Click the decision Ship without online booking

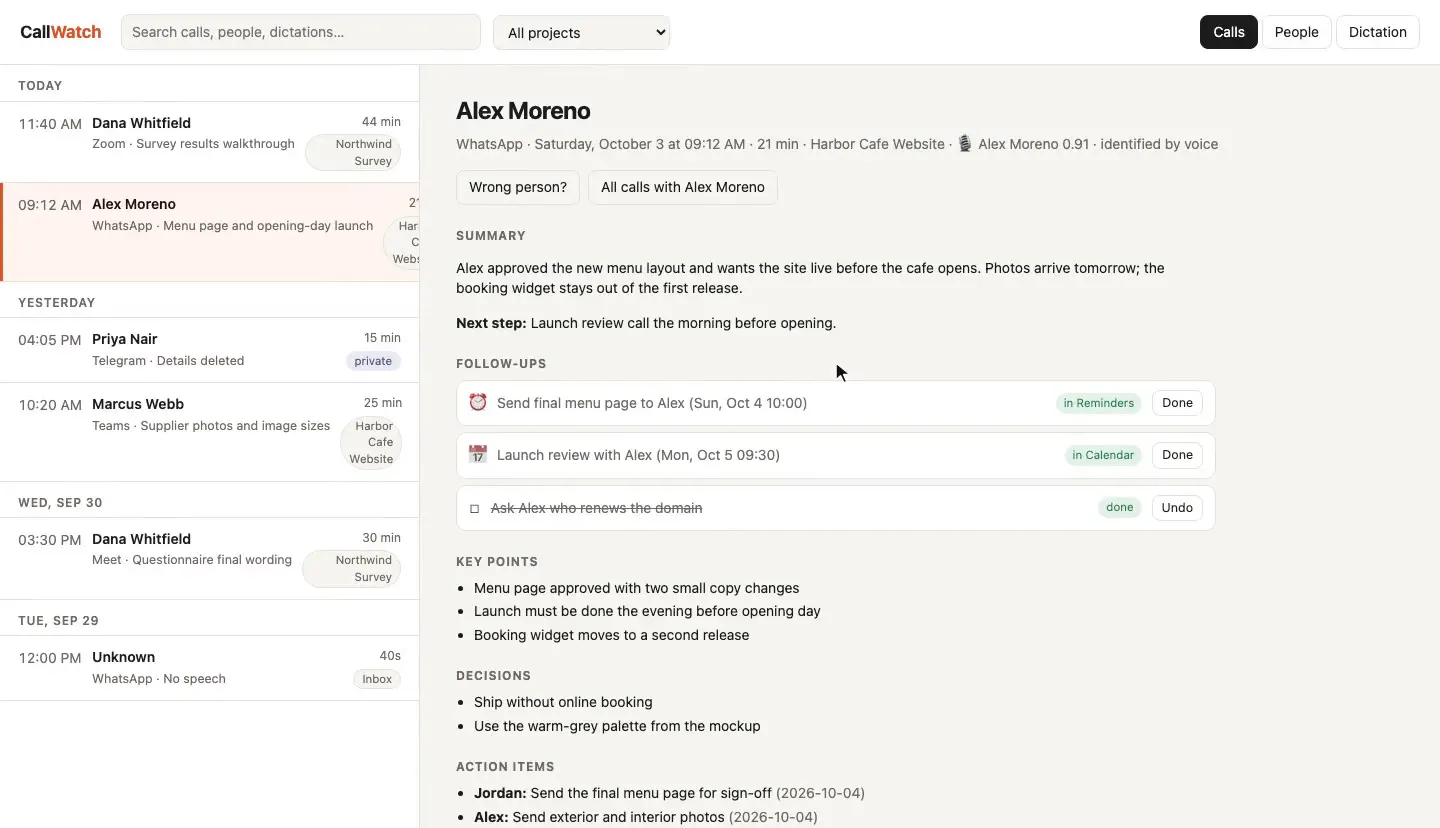click(563, 702)
